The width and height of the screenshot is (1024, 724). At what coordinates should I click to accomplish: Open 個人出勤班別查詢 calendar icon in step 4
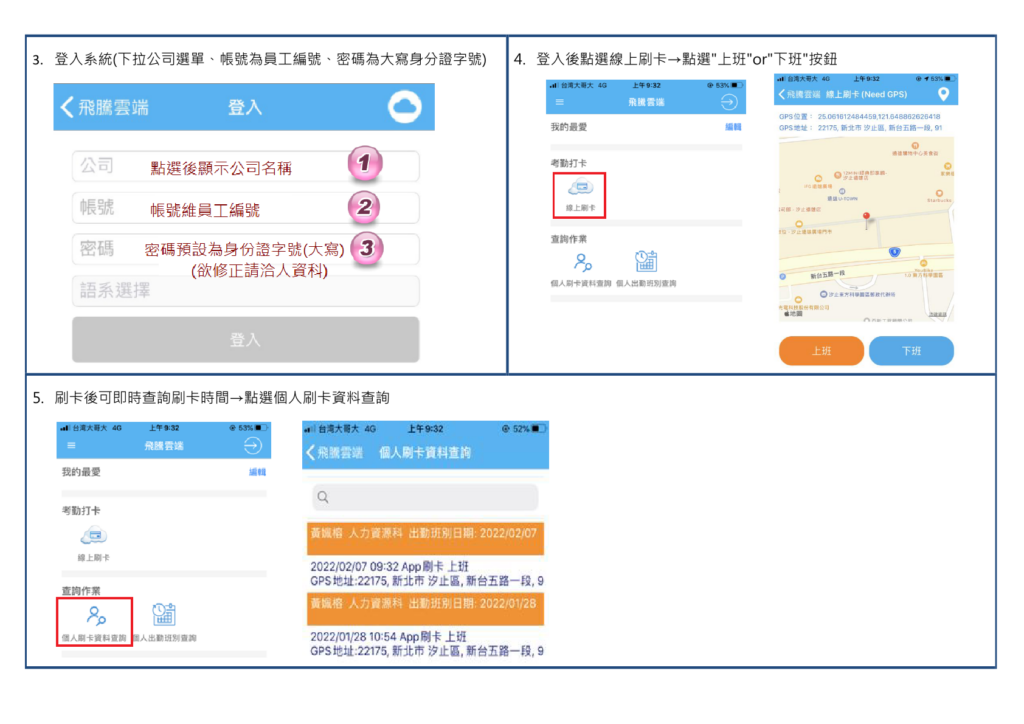click(646, 262)
